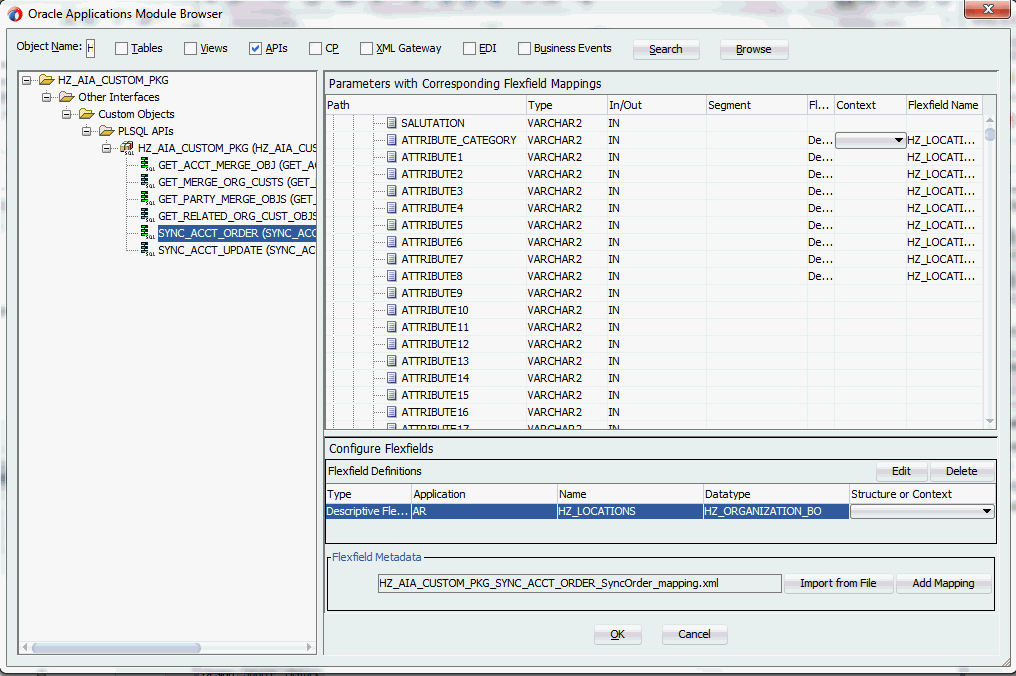1016x676 pixels.
Task: Click the Object Name input field
Action: pos(91,48)
